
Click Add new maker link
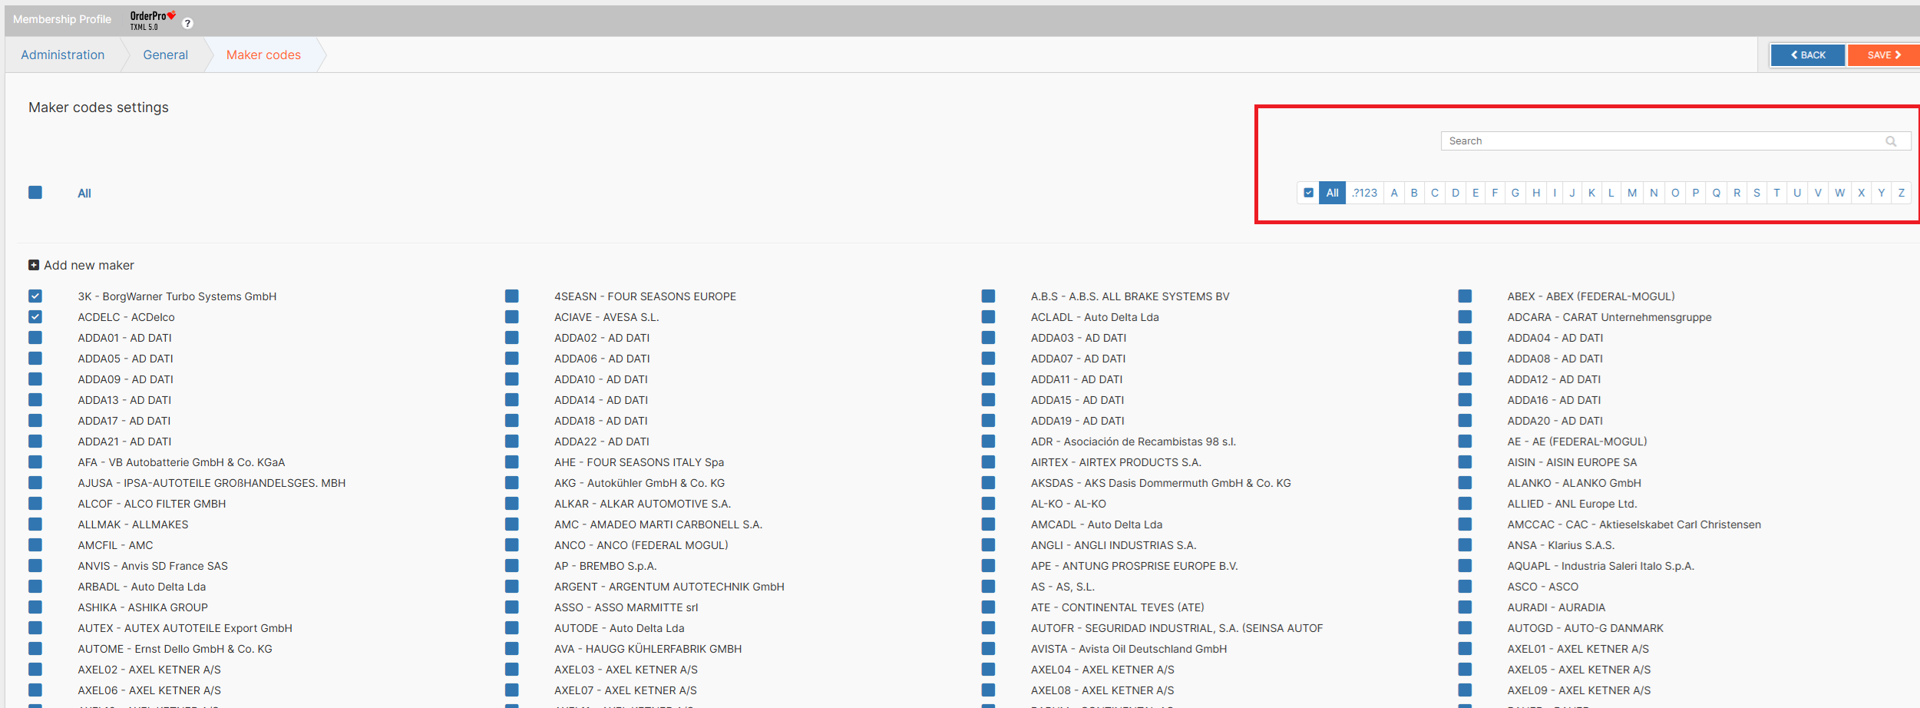88,265
